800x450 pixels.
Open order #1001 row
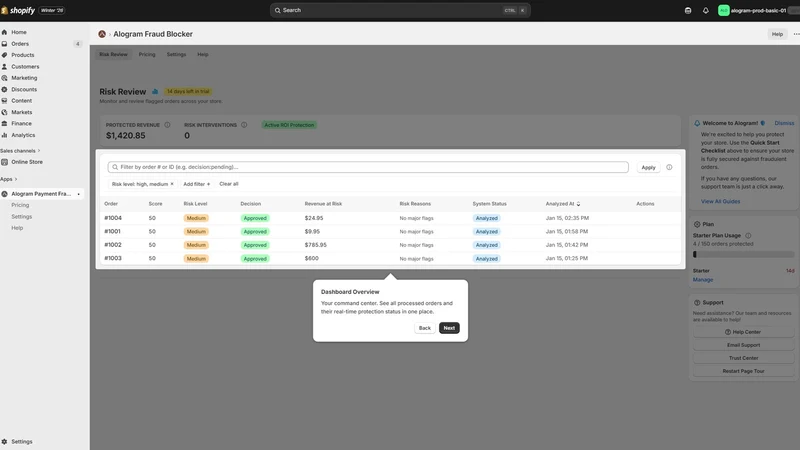pos(391,232)
